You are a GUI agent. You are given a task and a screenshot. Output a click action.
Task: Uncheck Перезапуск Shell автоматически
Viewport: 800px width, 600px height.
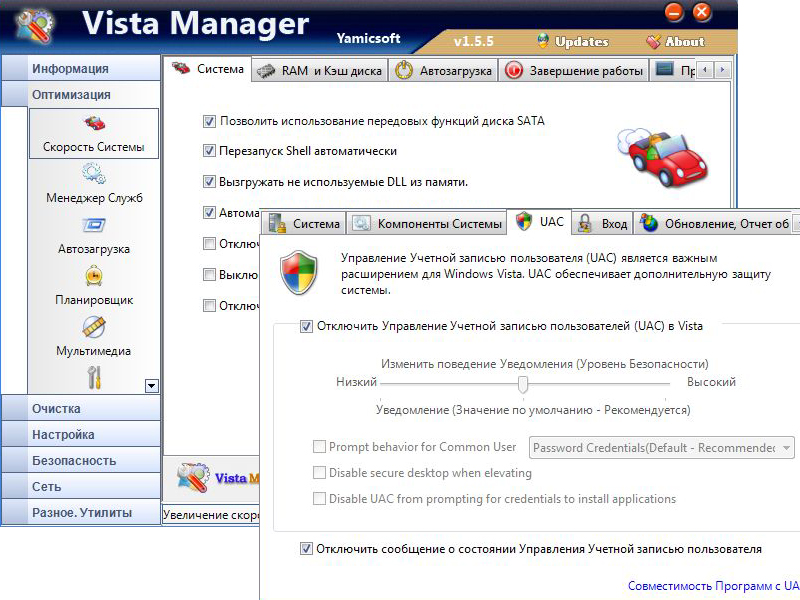click(209, 151)
